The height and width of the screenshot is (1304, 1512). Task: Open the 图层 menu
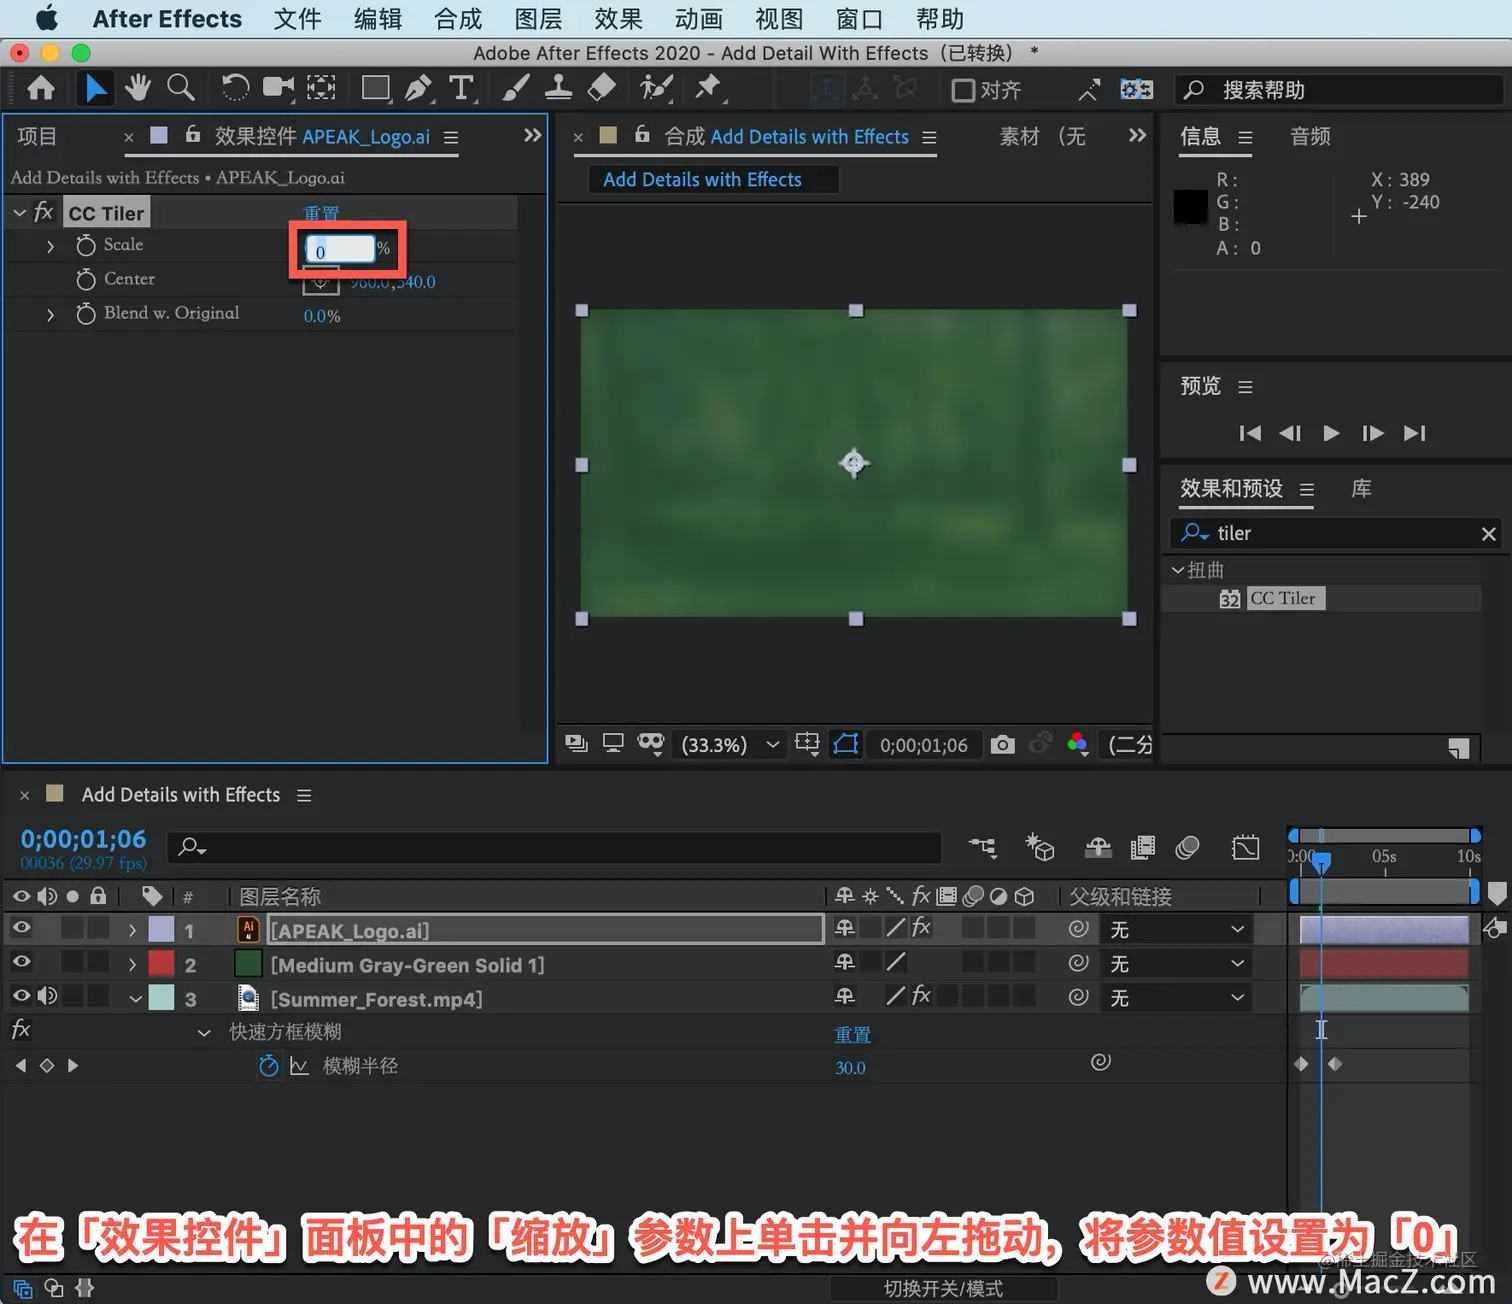(x=538, y=19)
